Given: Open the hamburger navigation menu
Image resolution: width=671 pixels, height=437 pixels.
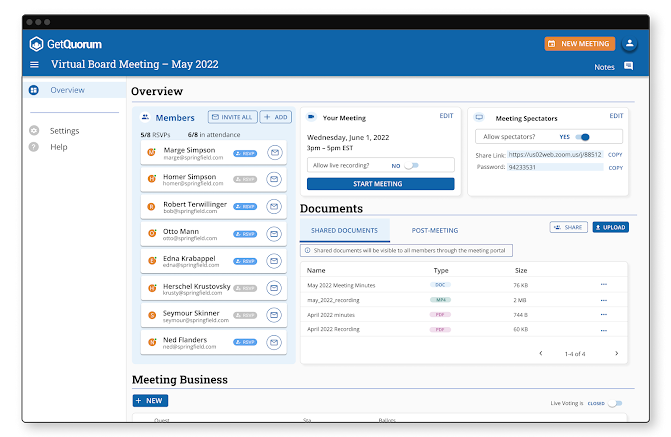Looking at the screenshot, I should (34, 65).
